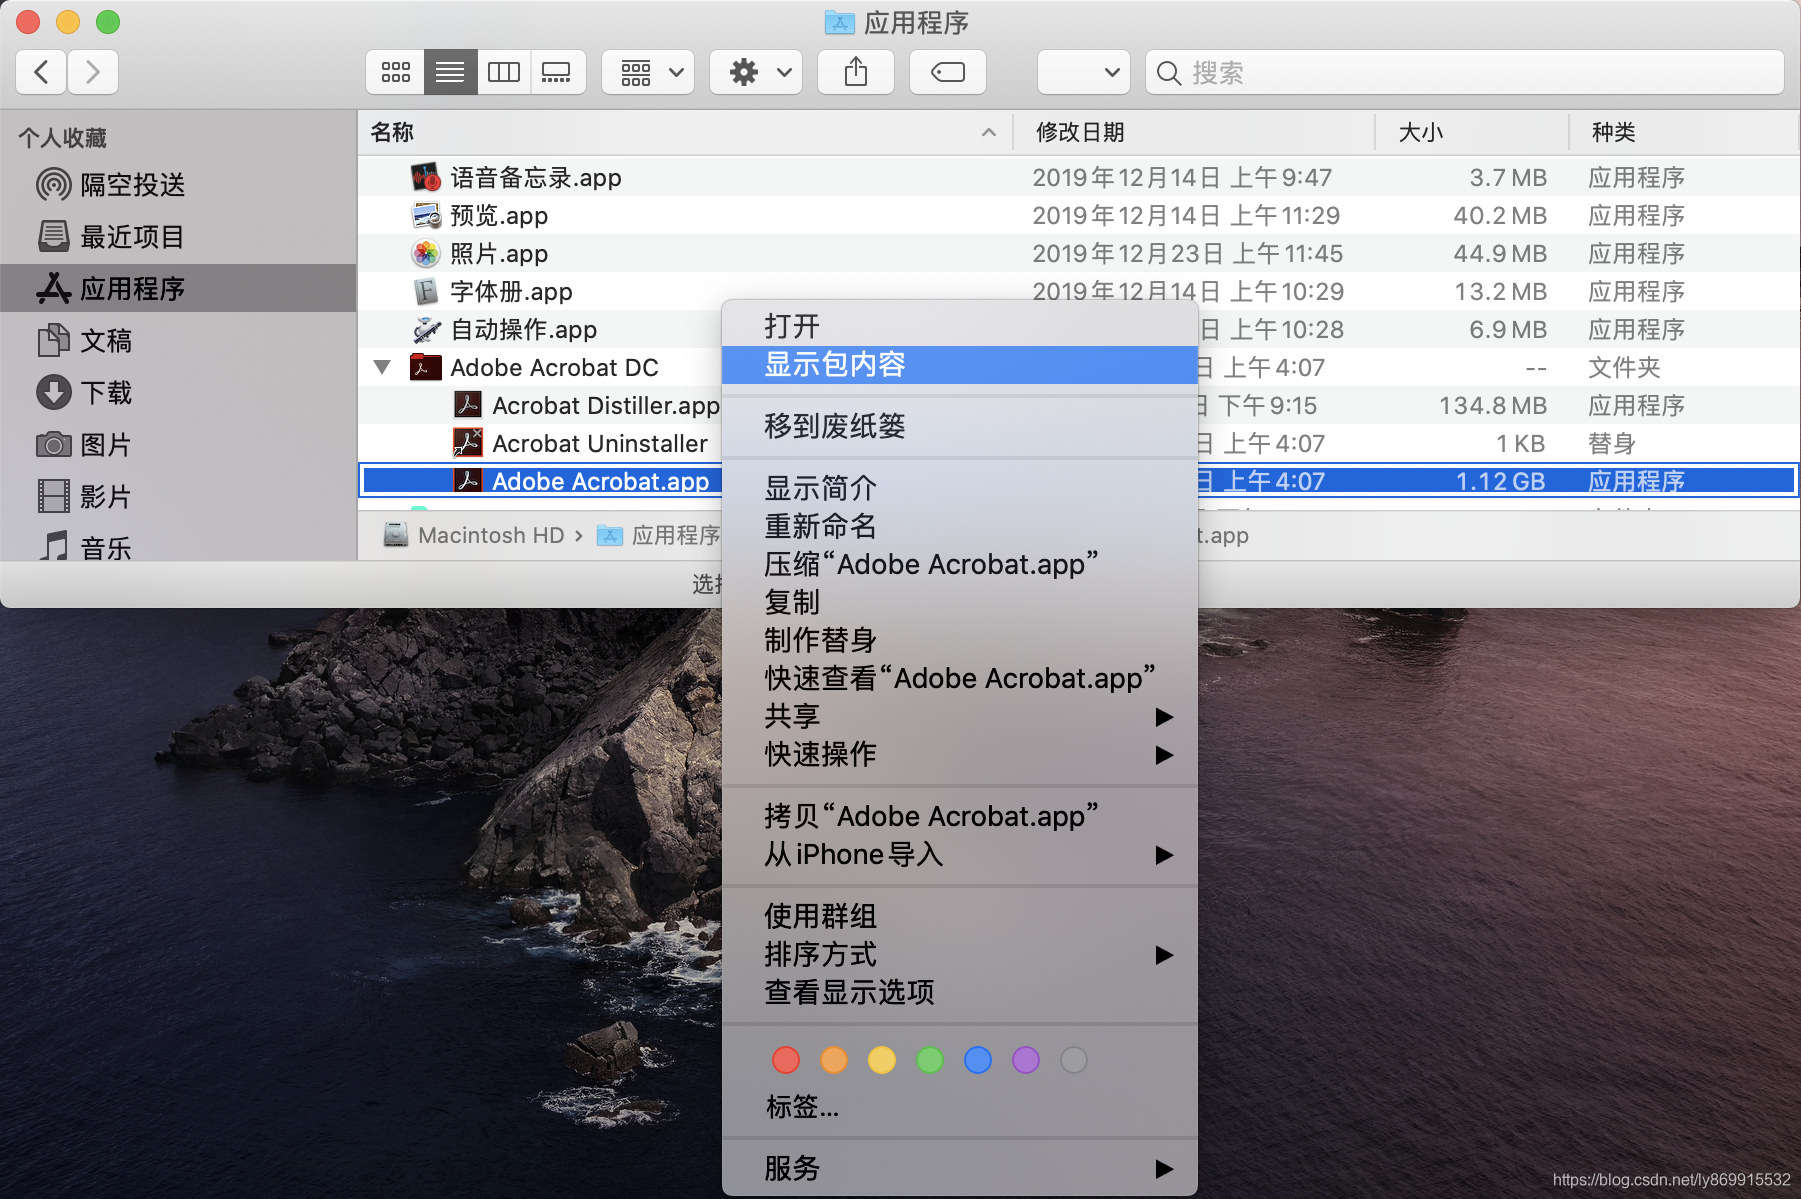Apply the yellow tag color
The image size is (1801, 1199).
pos(882,1060)
